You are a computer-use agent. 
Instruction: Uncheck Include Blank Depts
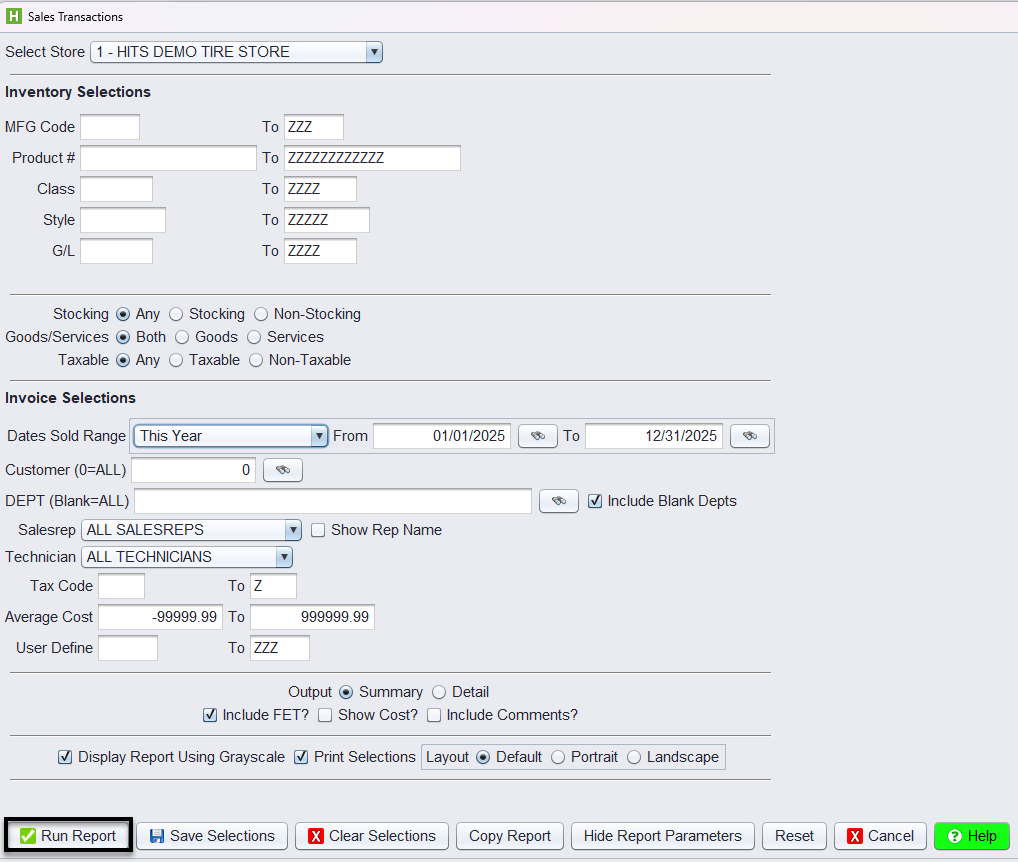[x=595, y=501]
